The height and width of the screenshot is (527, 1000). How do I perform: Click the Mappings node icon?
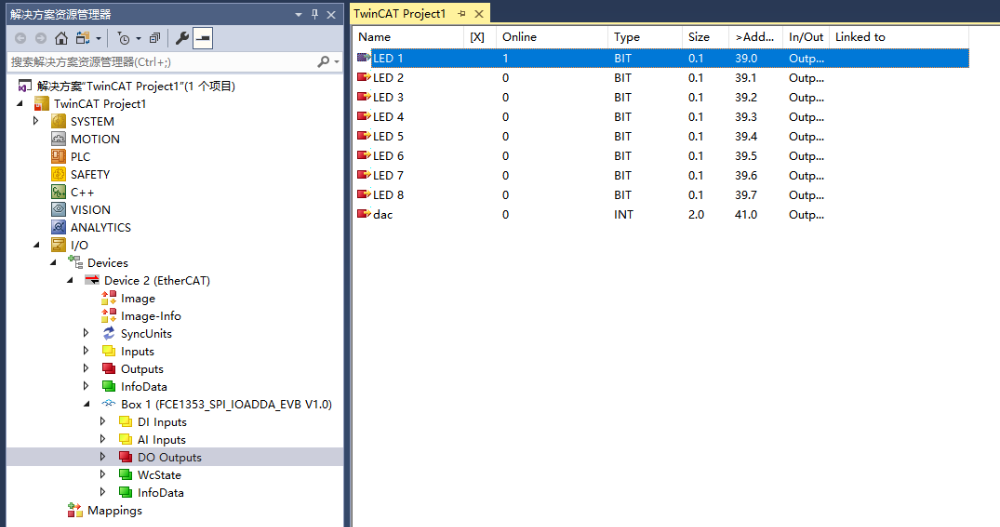[75, 510]
